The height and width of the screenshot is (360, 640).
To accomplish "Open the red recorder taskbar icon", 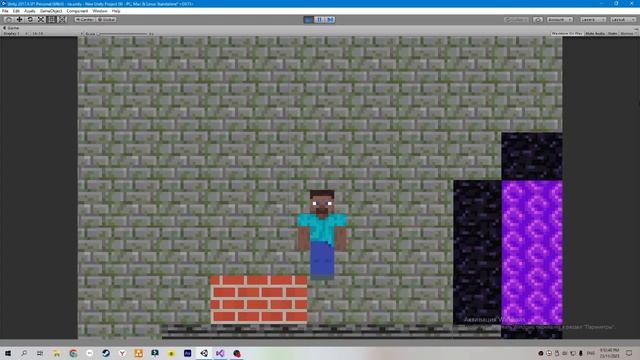I will click(x=237, y=353).
